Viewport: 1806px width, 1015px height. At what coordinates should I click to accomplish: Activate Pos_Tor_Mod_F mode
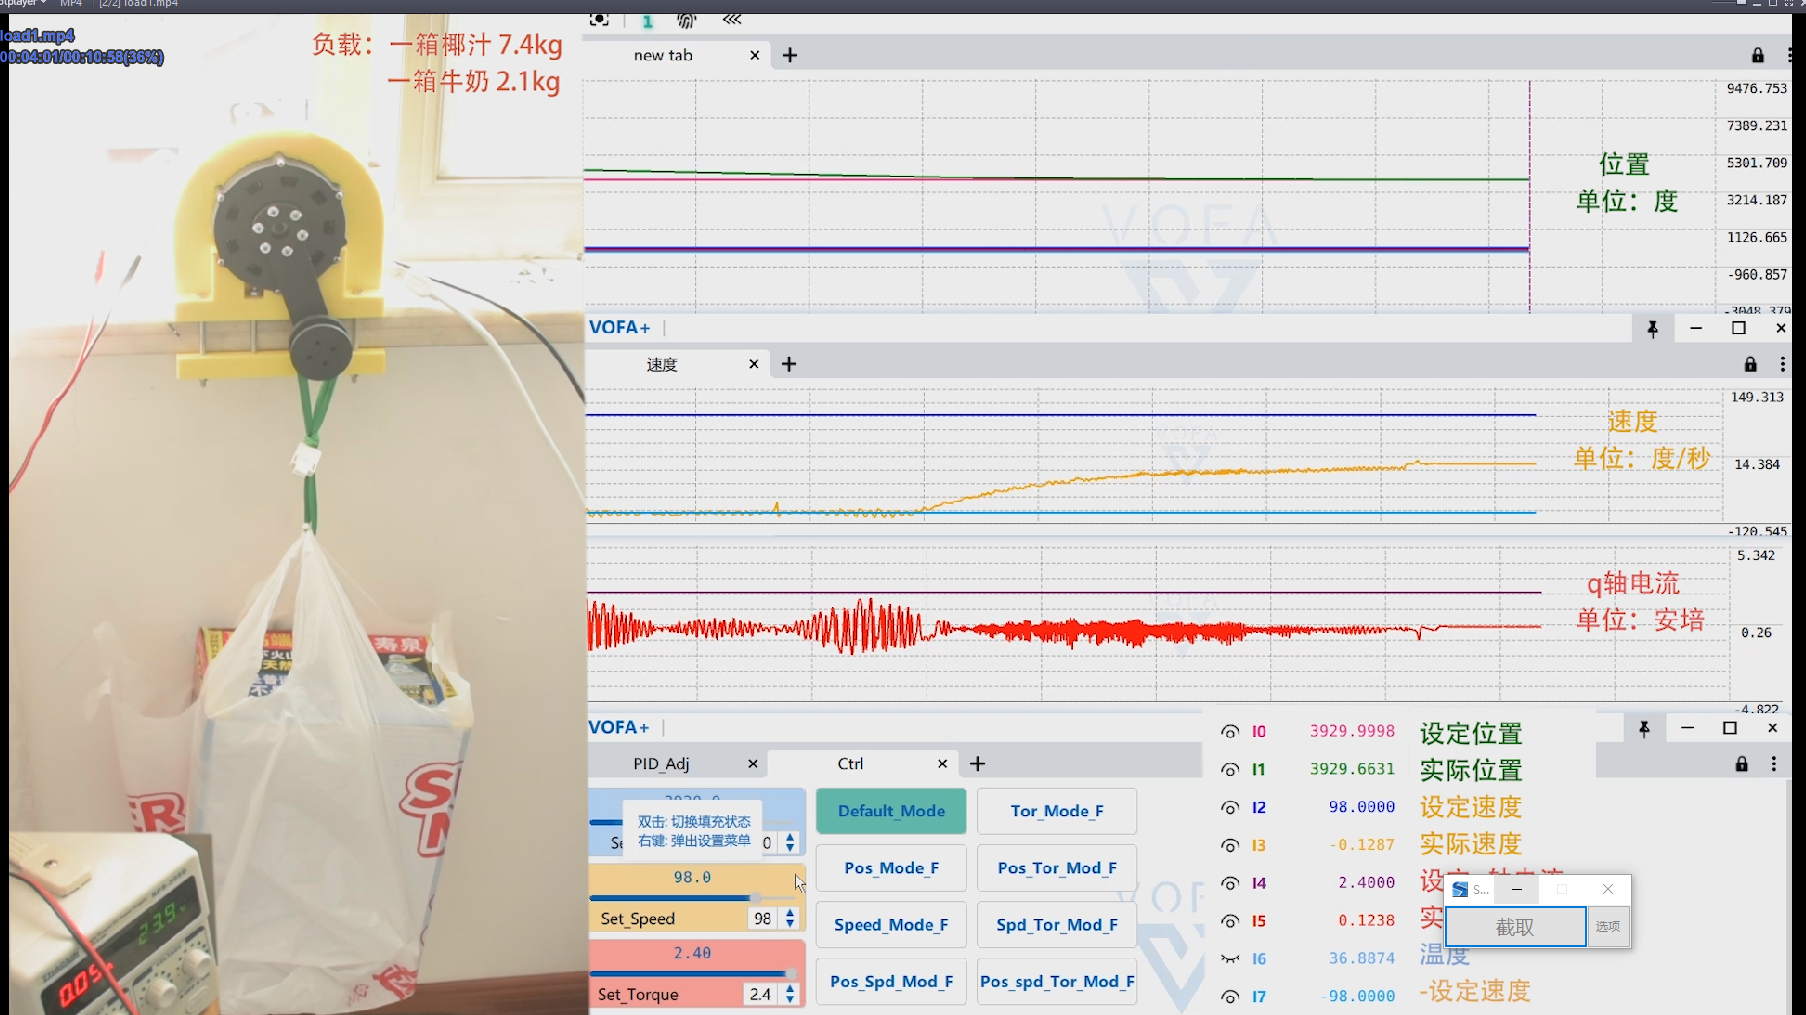(x=1057, y=868)
